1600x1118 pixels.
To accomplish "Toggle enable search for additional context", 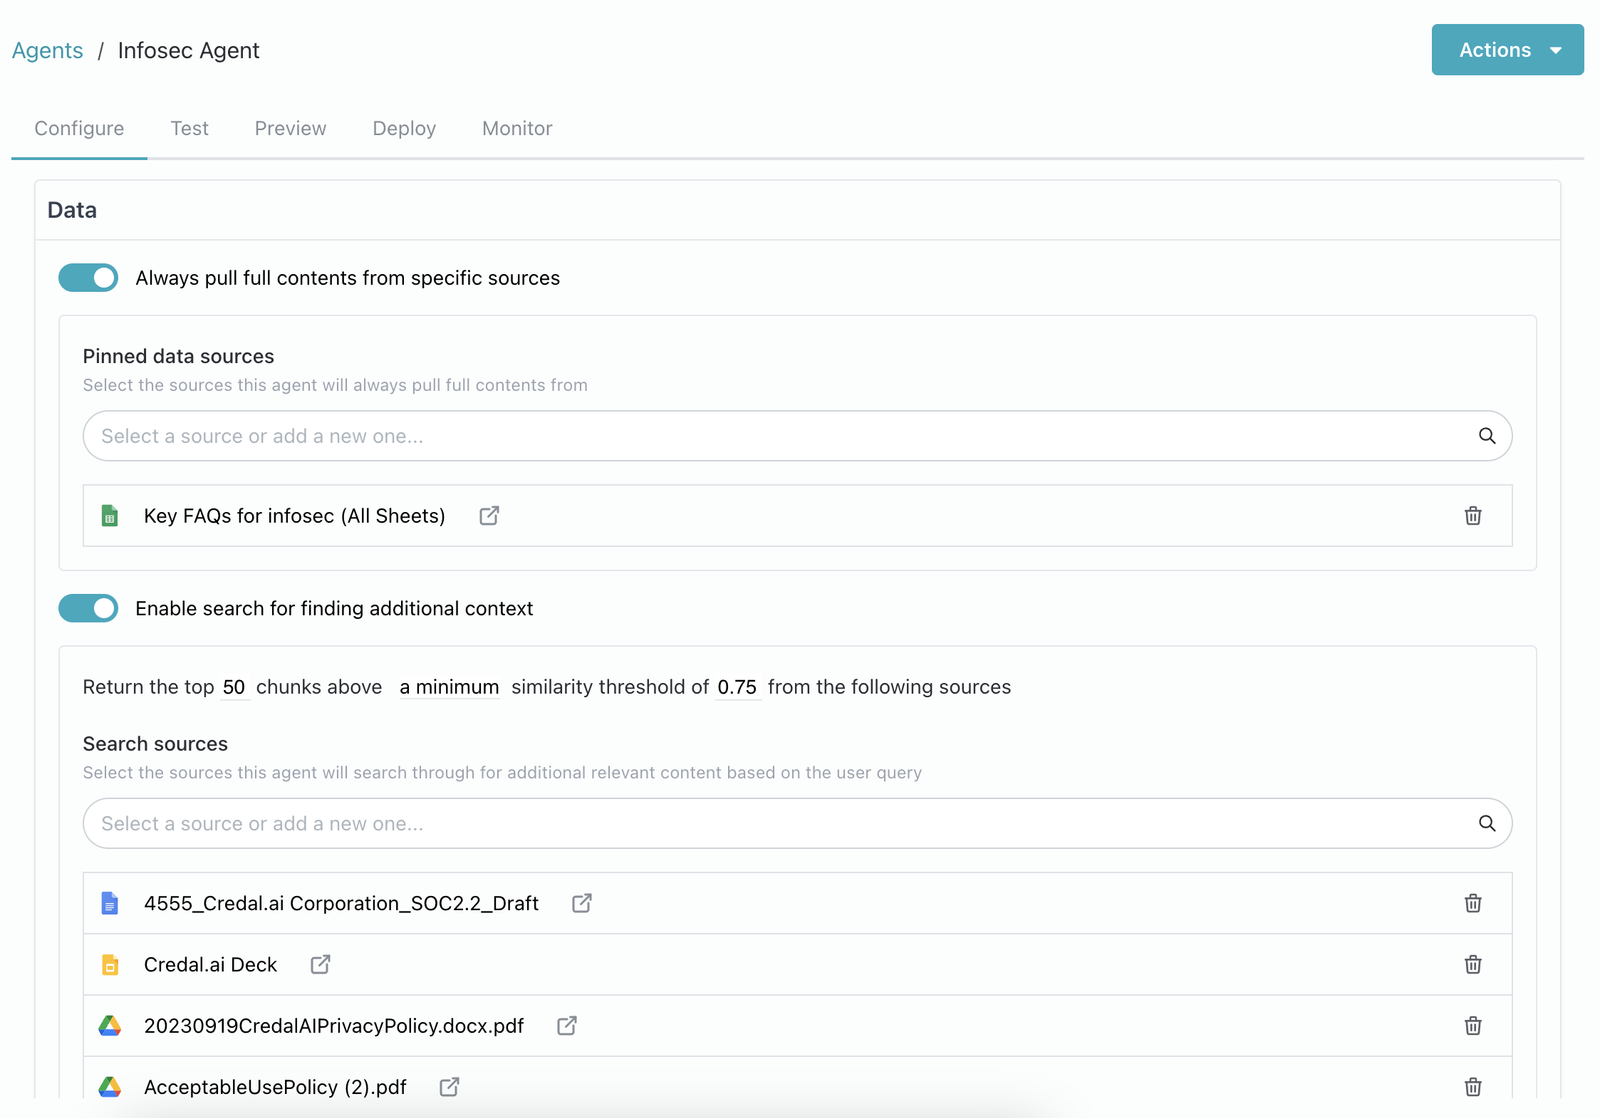I will [x=88, y=608].
